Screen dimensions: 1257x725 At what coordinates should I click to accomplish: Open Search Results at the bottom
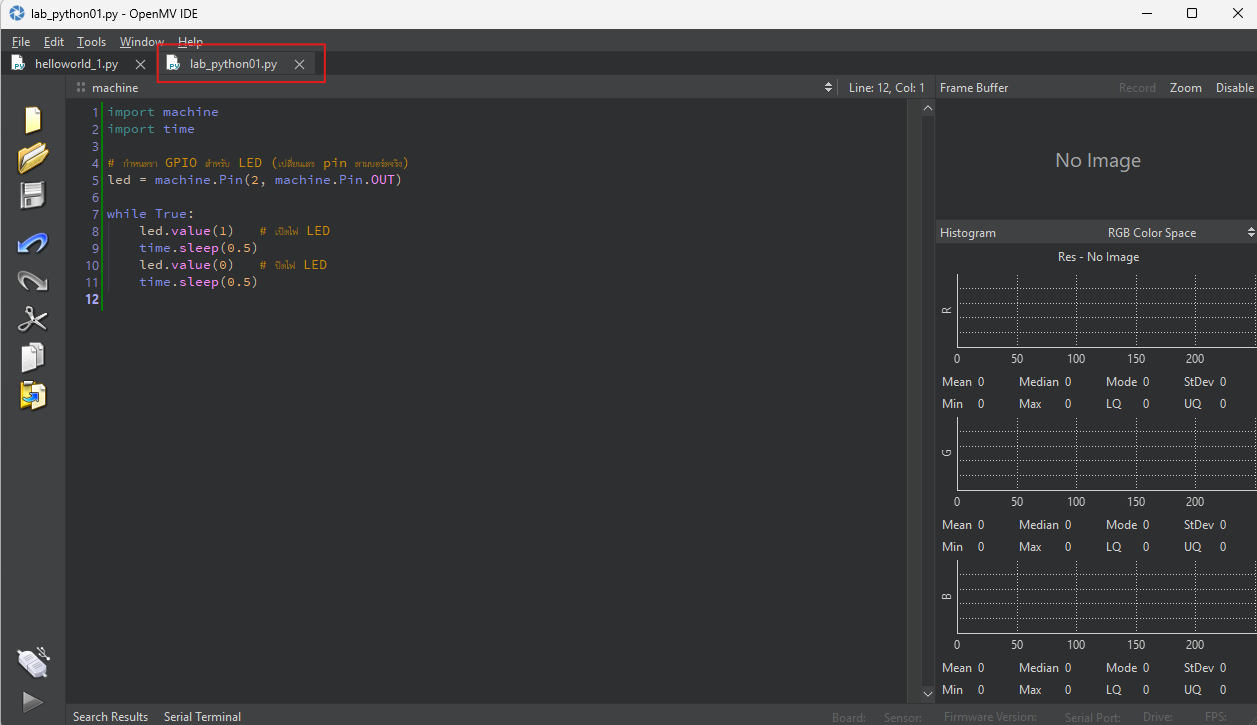tap(110, 716)
